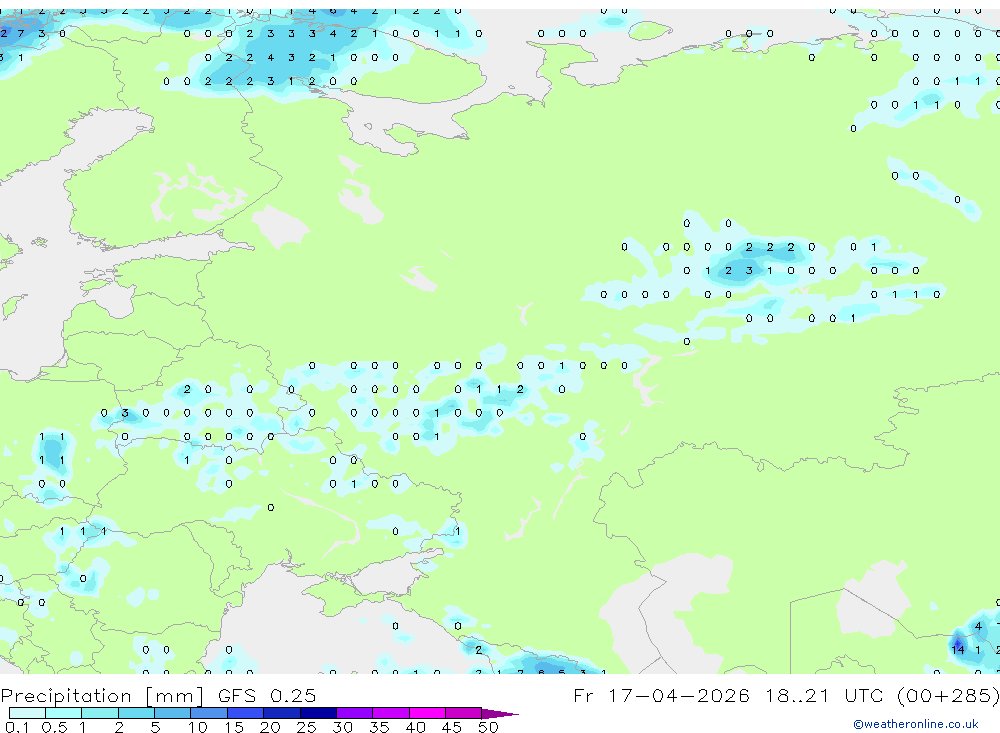Pick the 40–45 mm magenta legend swatch
This screenshot has height=733, width=1000.
click(427, 713)
